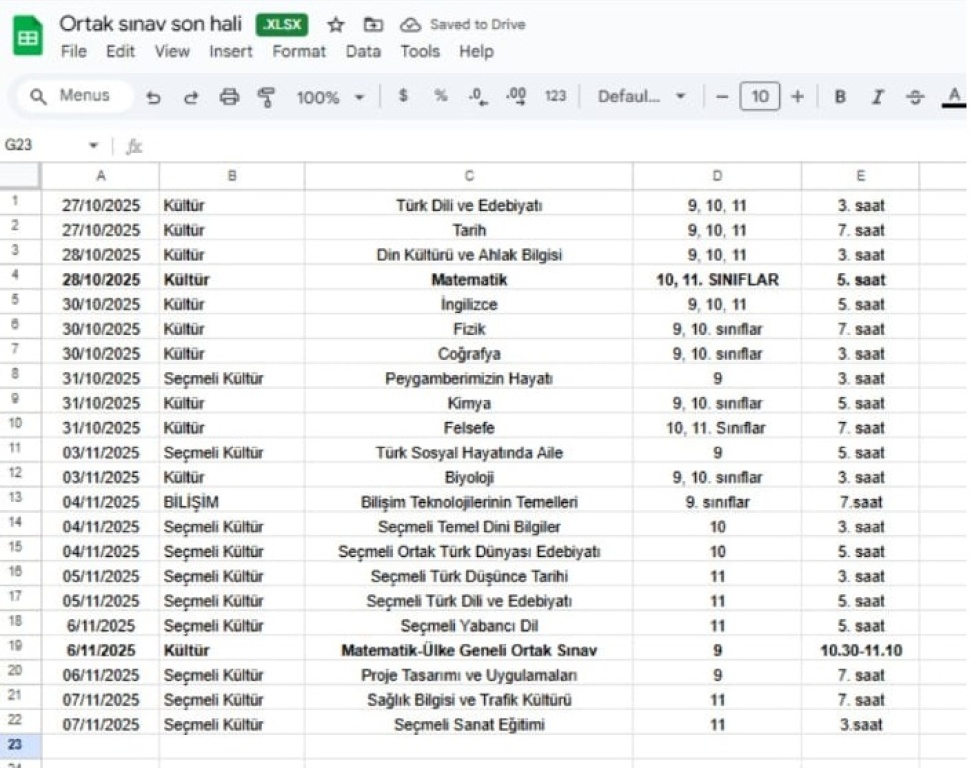The height and width of the screenshot is (768, 972).
Task: Open the name box G23 dropdown
Action: (94, 146)
